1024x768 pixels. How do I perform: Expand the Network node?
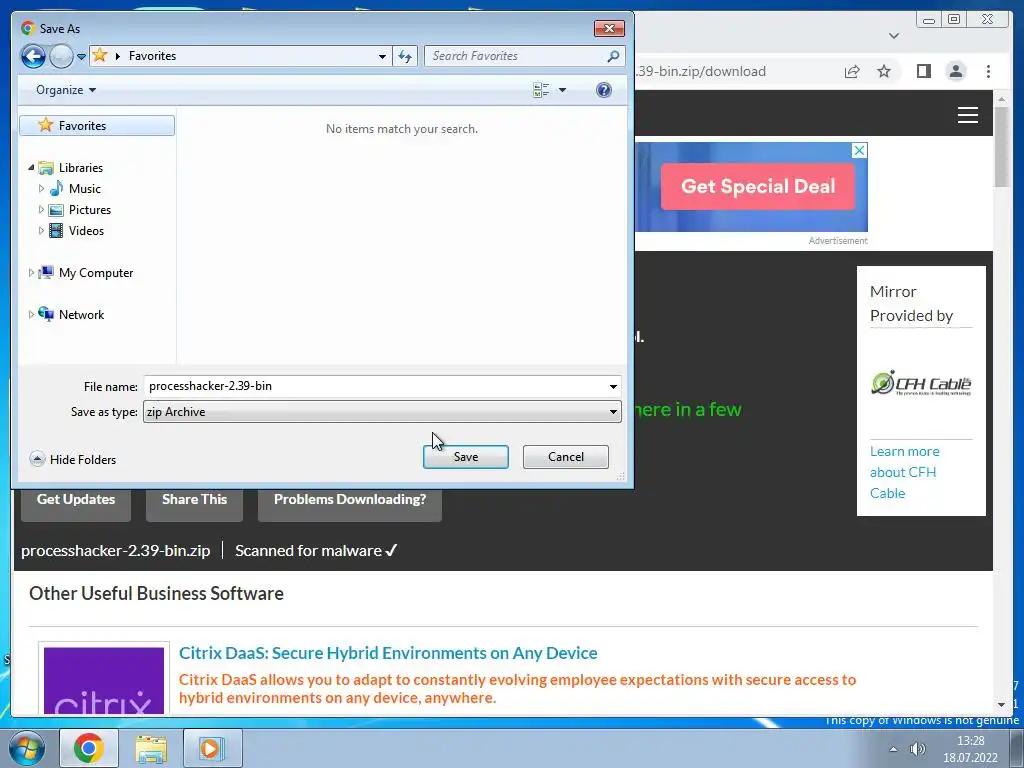pos(31,315)
